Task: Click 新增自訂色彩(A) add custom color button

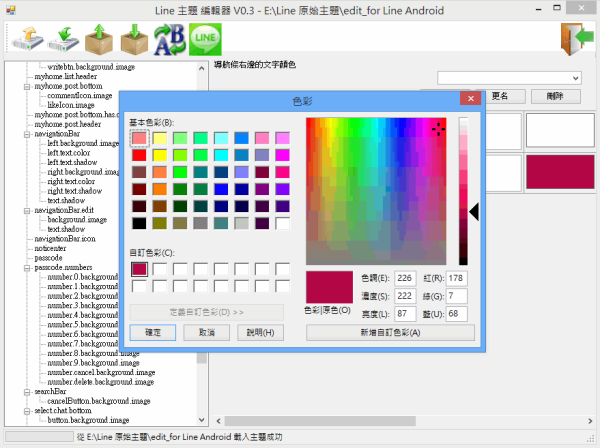Action: pyautogui.click(x=390, y=332)
